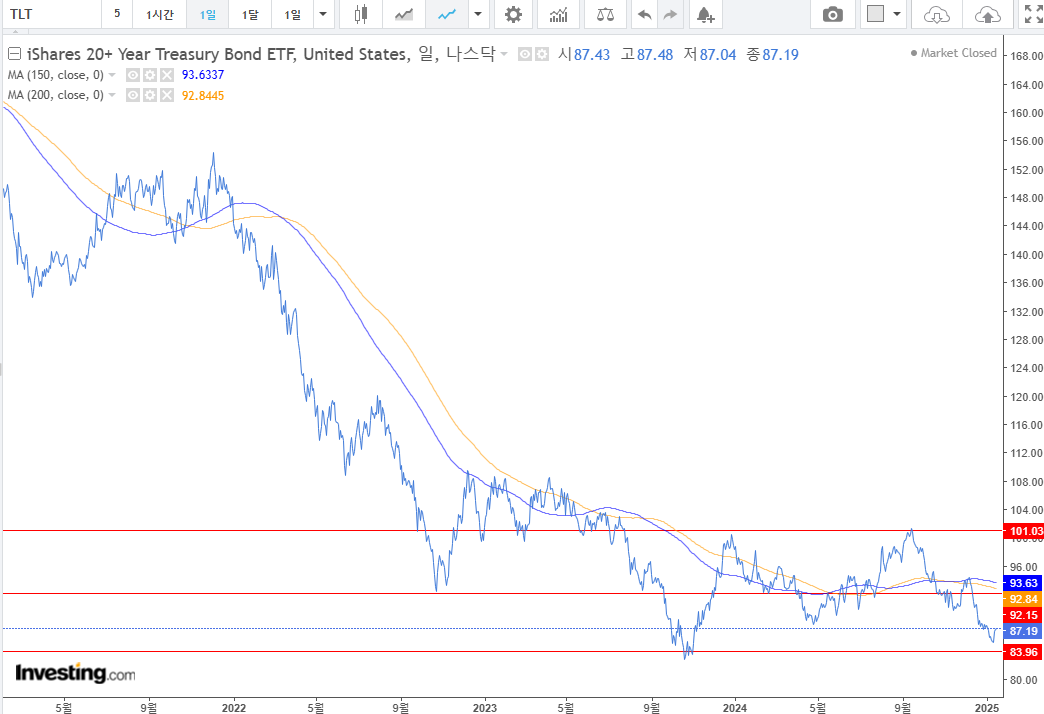Viewport: 1044px width, 714px height.
Task: Select the red 92.15 price label
Action: pyautogui.click(x=1023, y=615)
